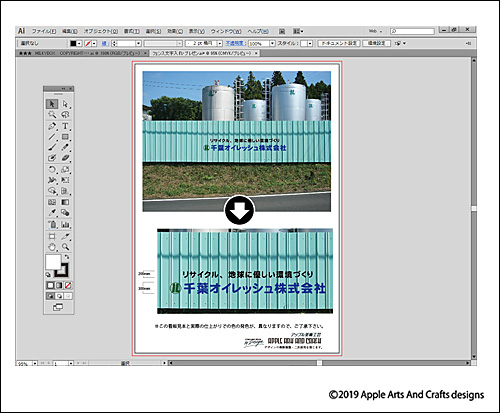Image resolution: width=500 pixels, height=413 pixels.
Task: Select the Paintbrush tool
Action: pos(52,147)
